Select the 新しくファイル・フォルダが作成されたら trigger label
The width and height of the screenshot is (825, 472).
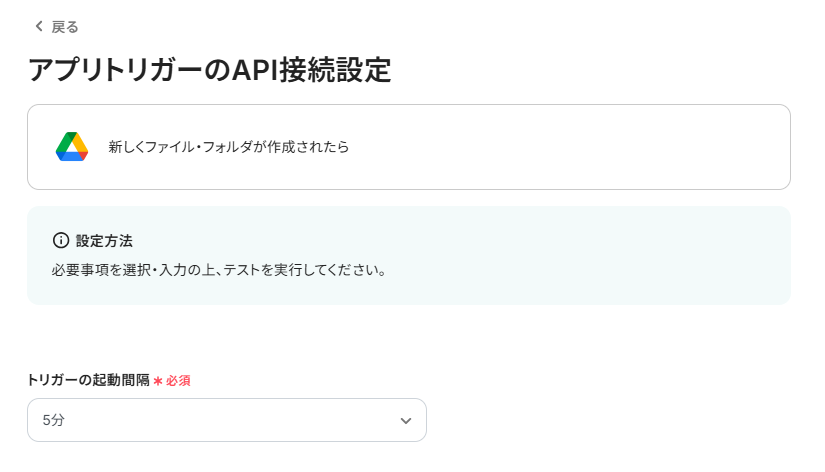coord(229,147)
